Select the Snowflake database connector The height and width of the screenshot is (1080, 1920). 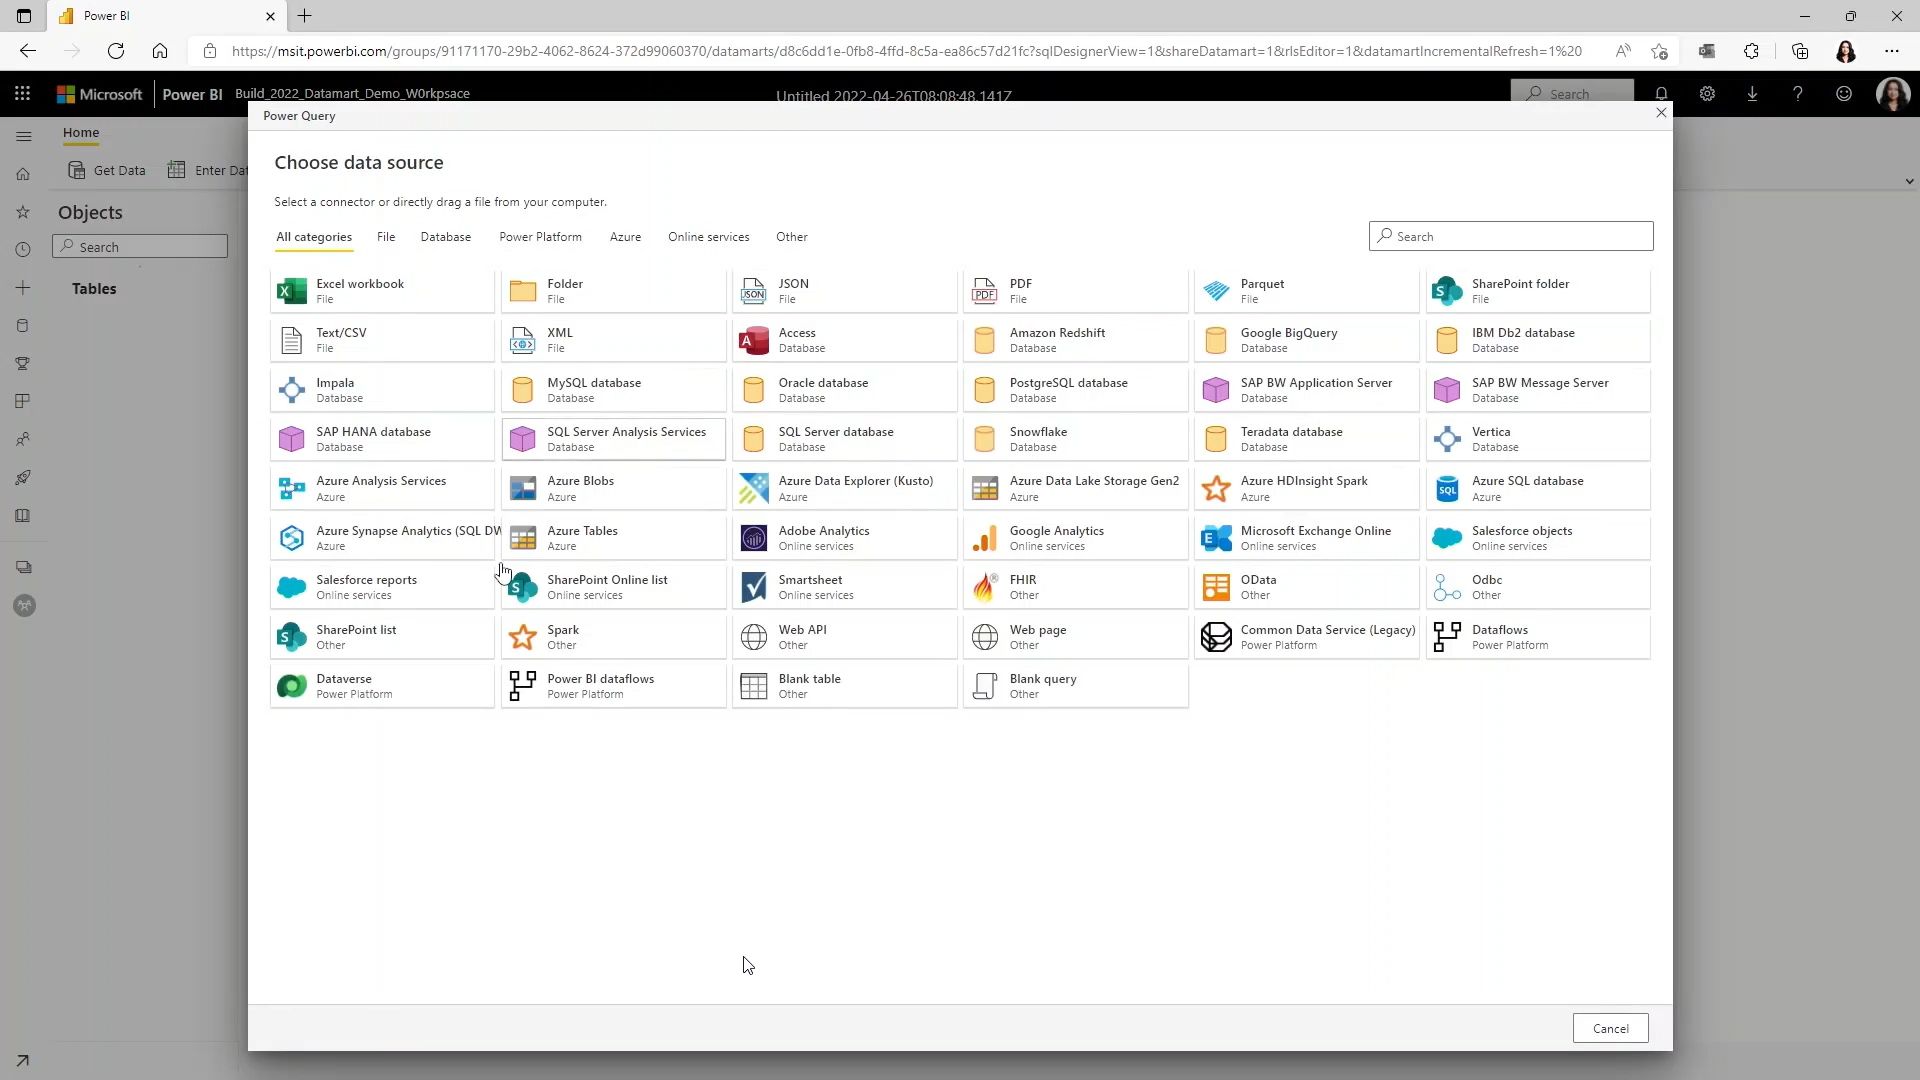(x=1075, y=439)
